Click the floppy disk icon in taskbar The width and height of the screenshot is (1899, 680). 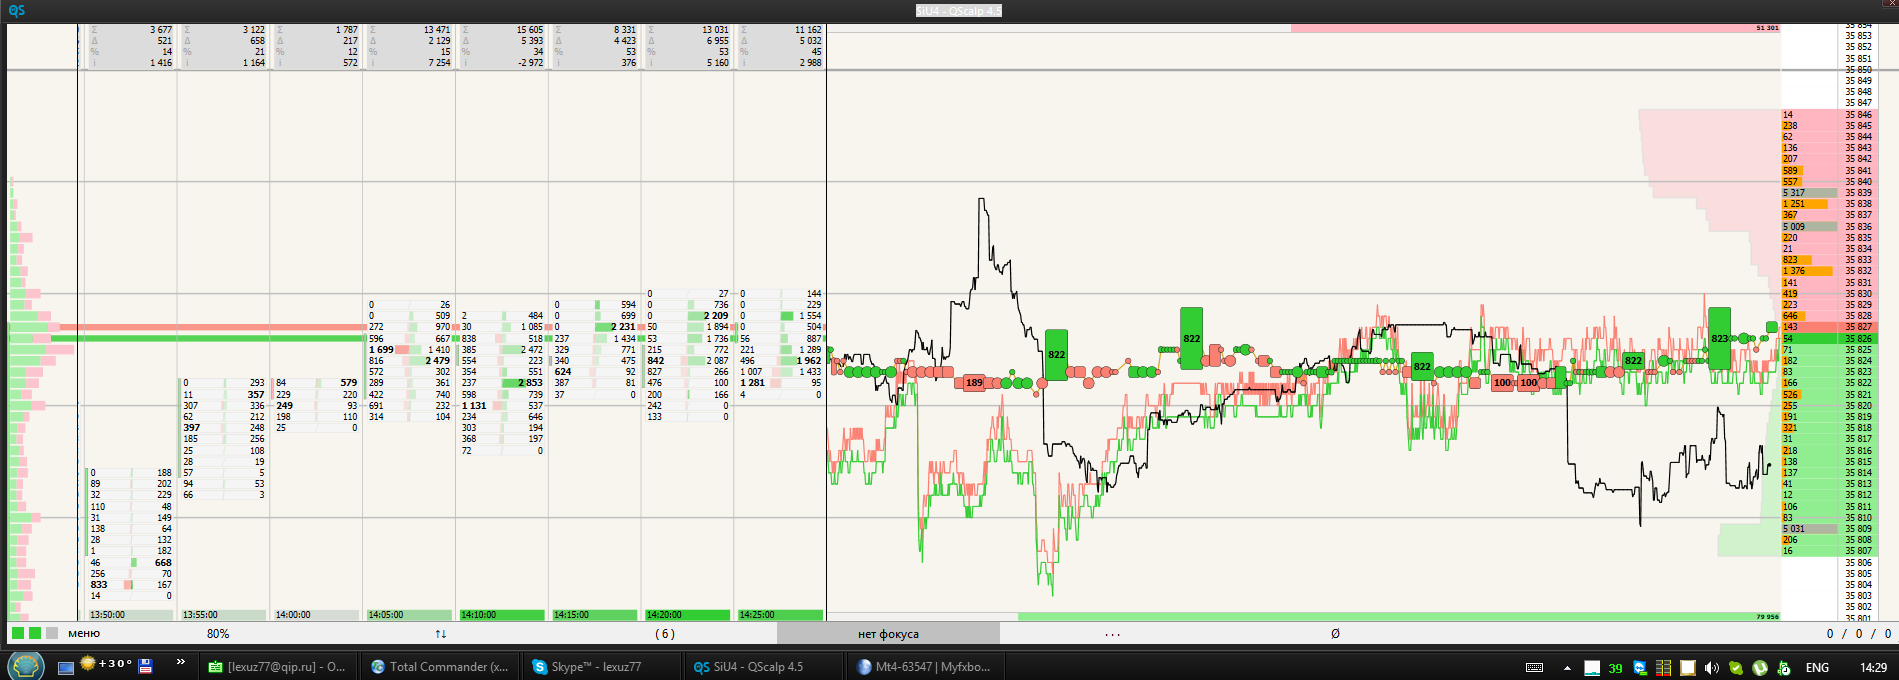pyautogui.click(x=146, y=665)
